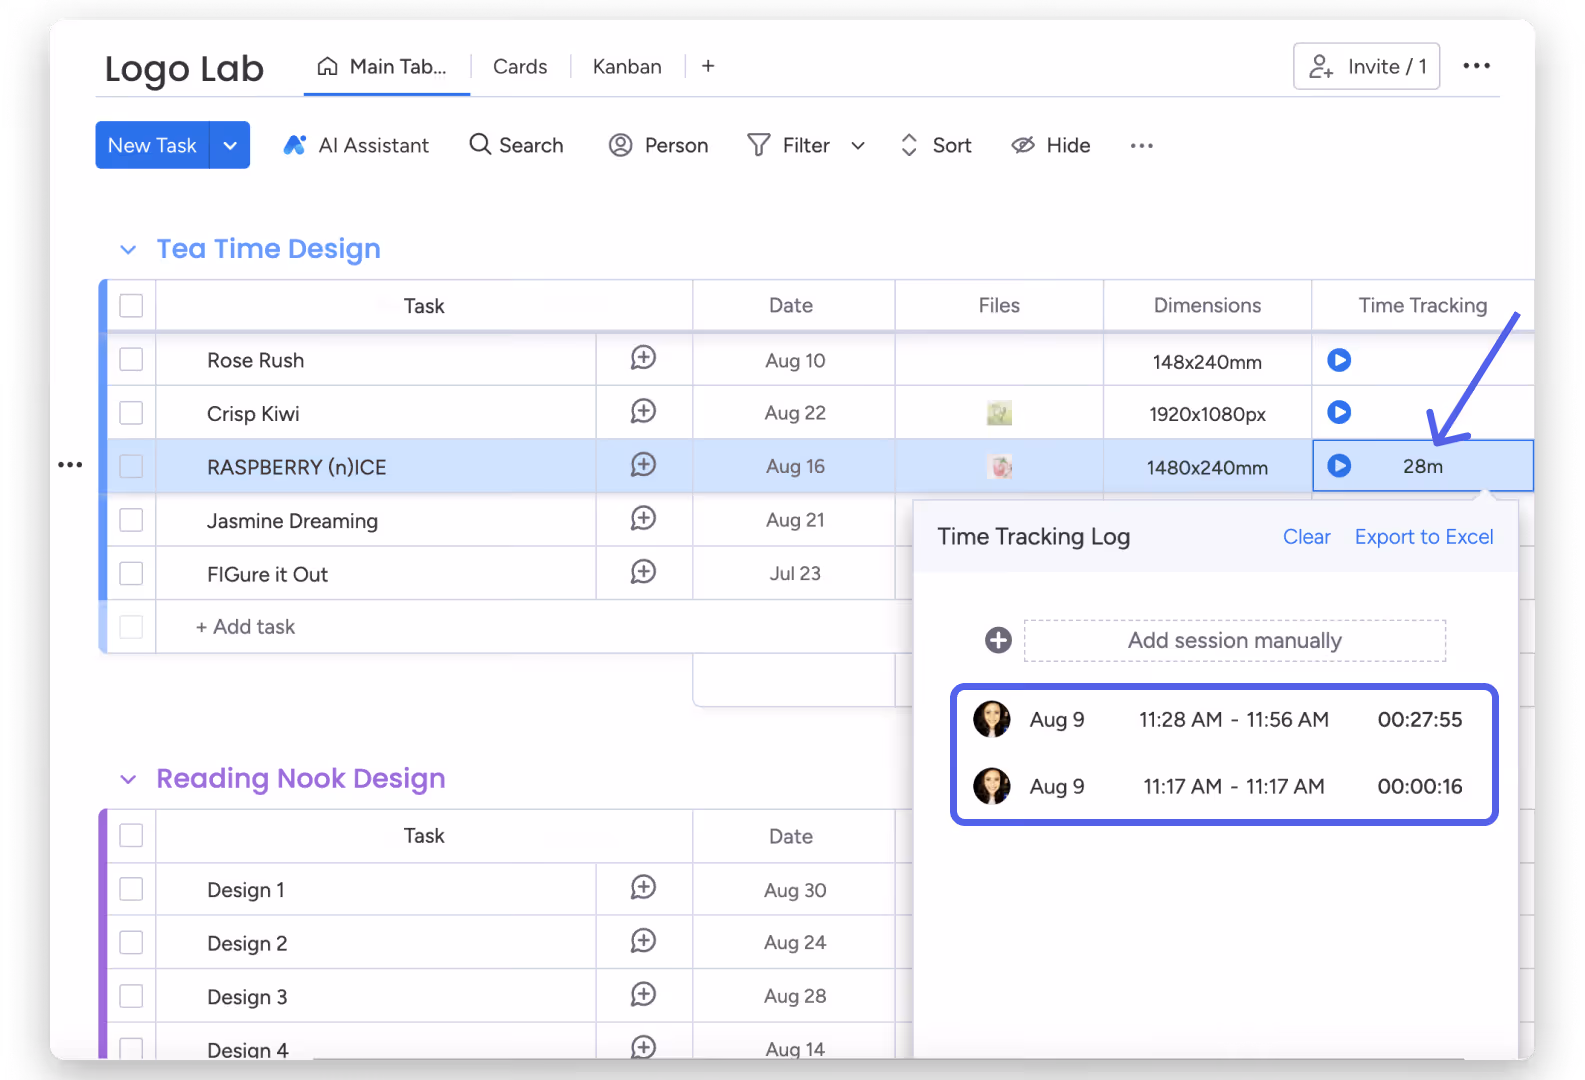Click the Aug 30 date cell
1585x1080 pixels.
pyautogui.click(x=795, y=890)
